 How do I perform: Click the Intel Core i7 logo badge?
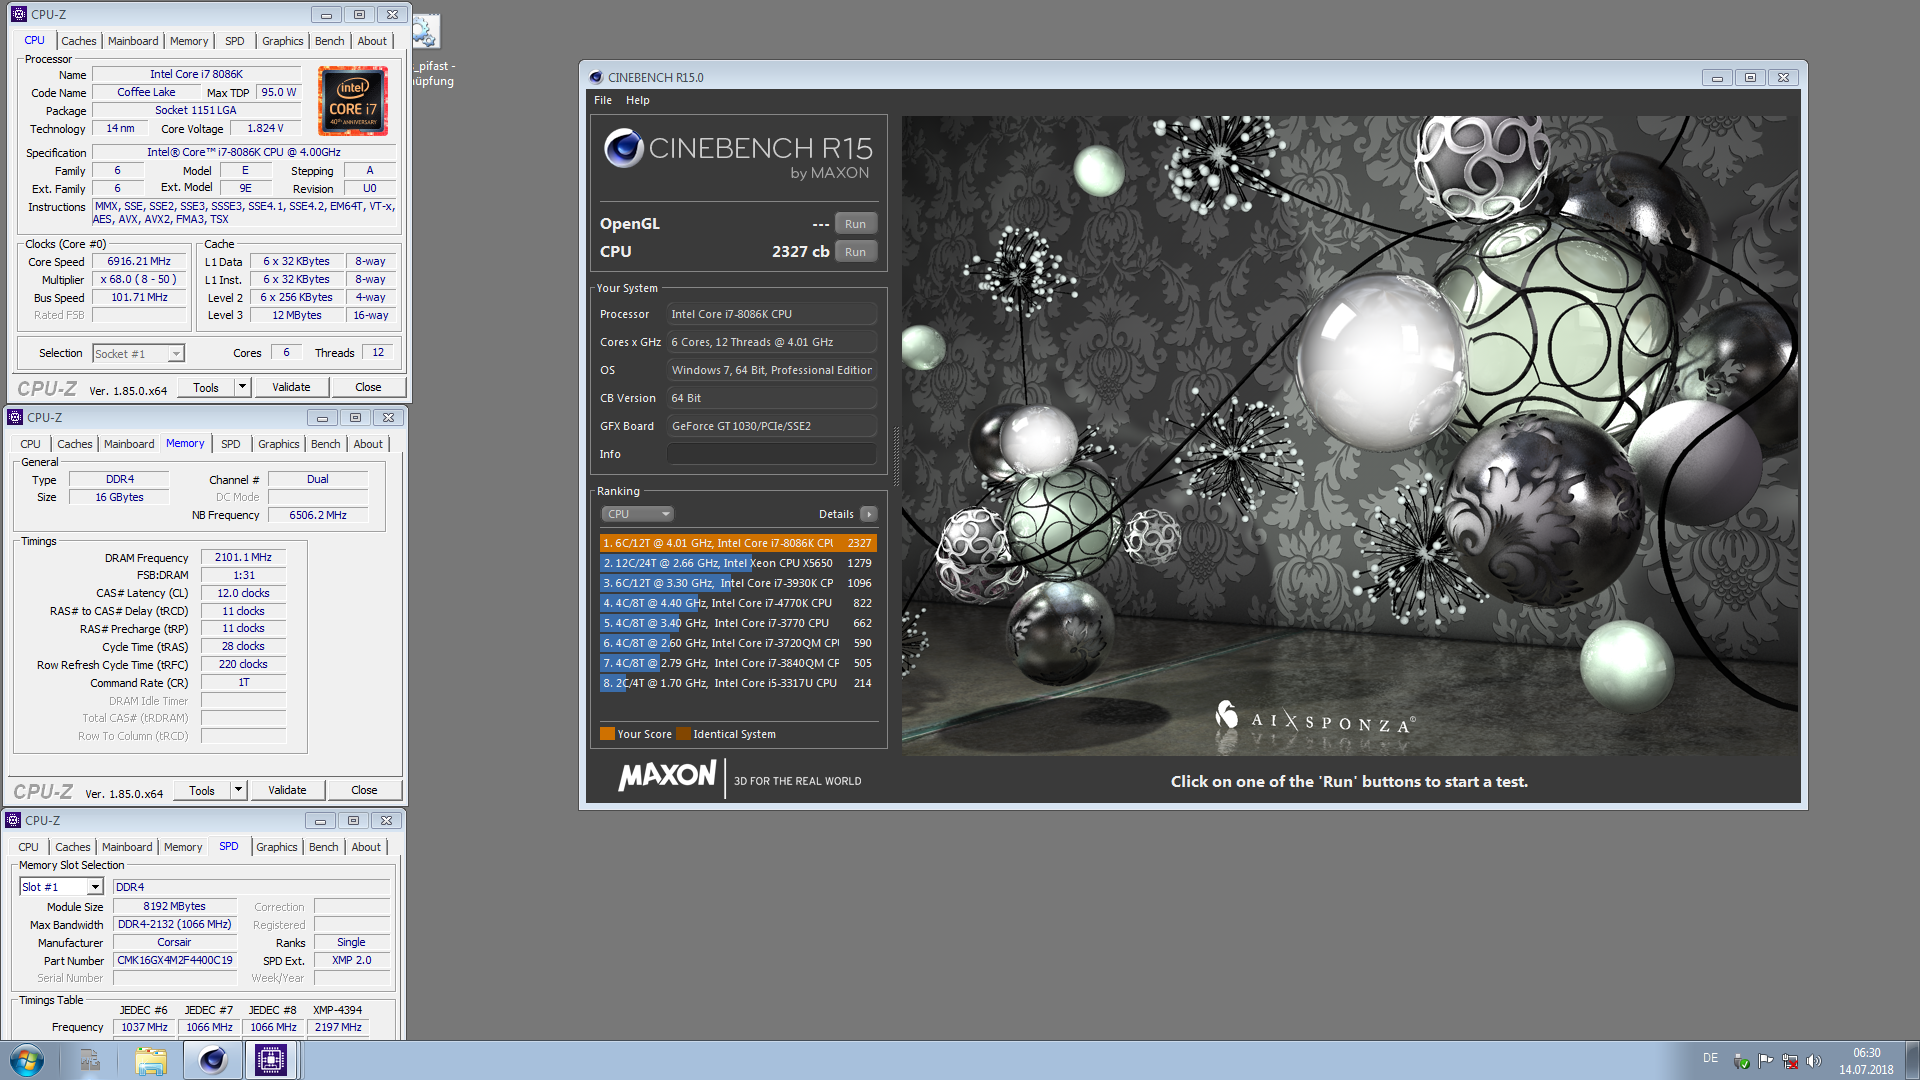pyautogui.click(x=352, y=101)
